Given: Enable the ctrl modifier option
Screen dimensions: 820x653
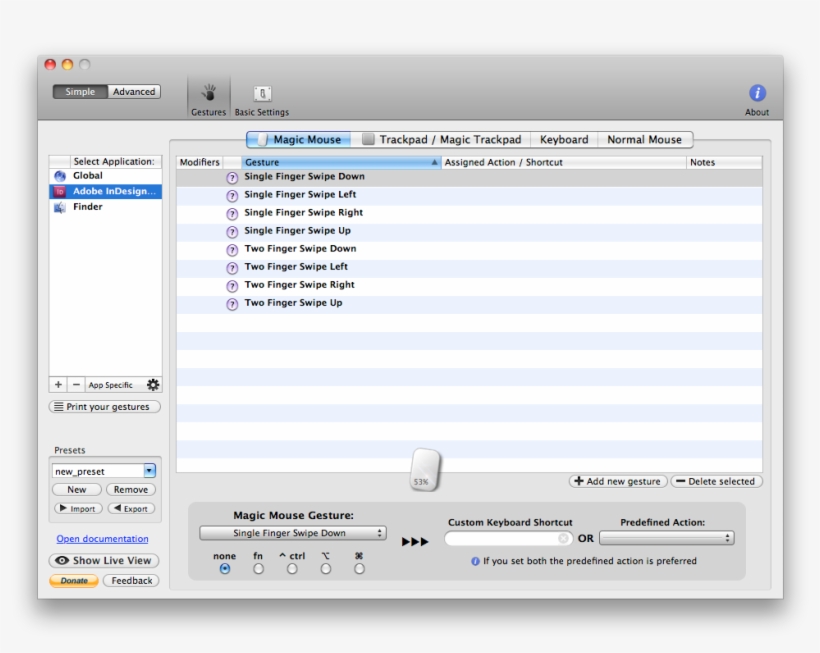Looking at the screenshot, I should (x=291, y=566).
